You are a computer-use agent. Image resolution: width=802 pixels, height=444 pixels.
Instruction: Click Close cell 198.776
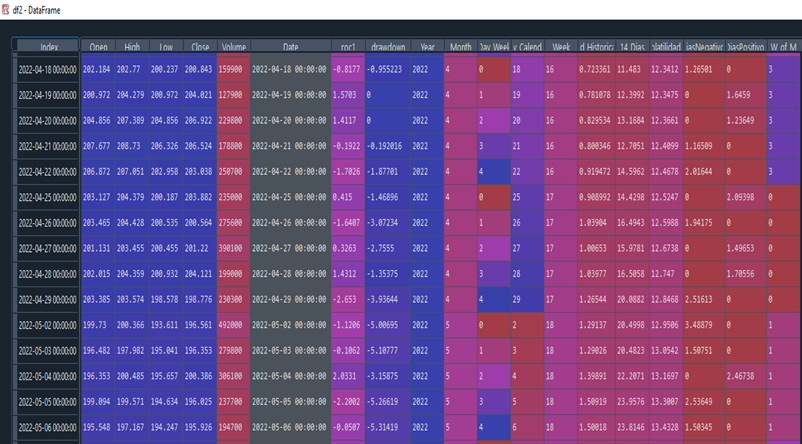click(x=200, y=300)
